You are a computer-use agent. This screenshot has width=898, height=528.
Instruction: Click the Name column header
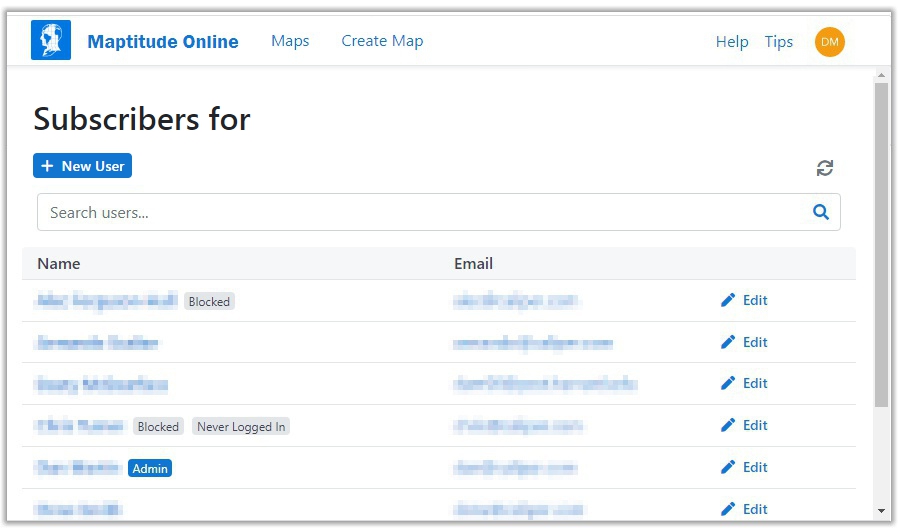click(59, 264)
